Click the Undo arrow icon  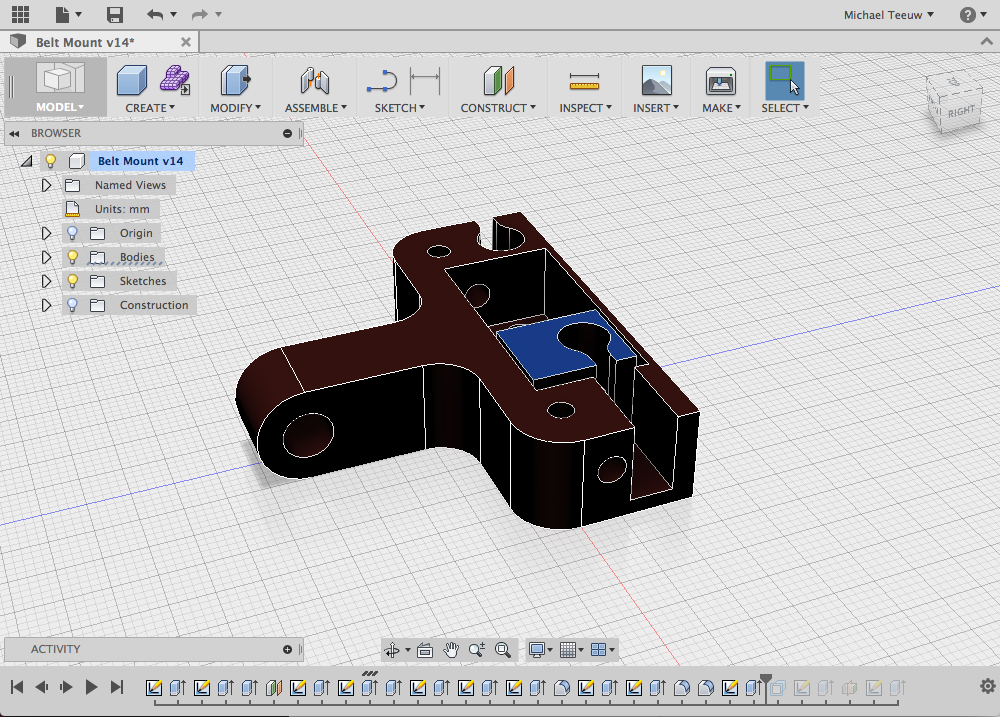click(x=155, y=15)
